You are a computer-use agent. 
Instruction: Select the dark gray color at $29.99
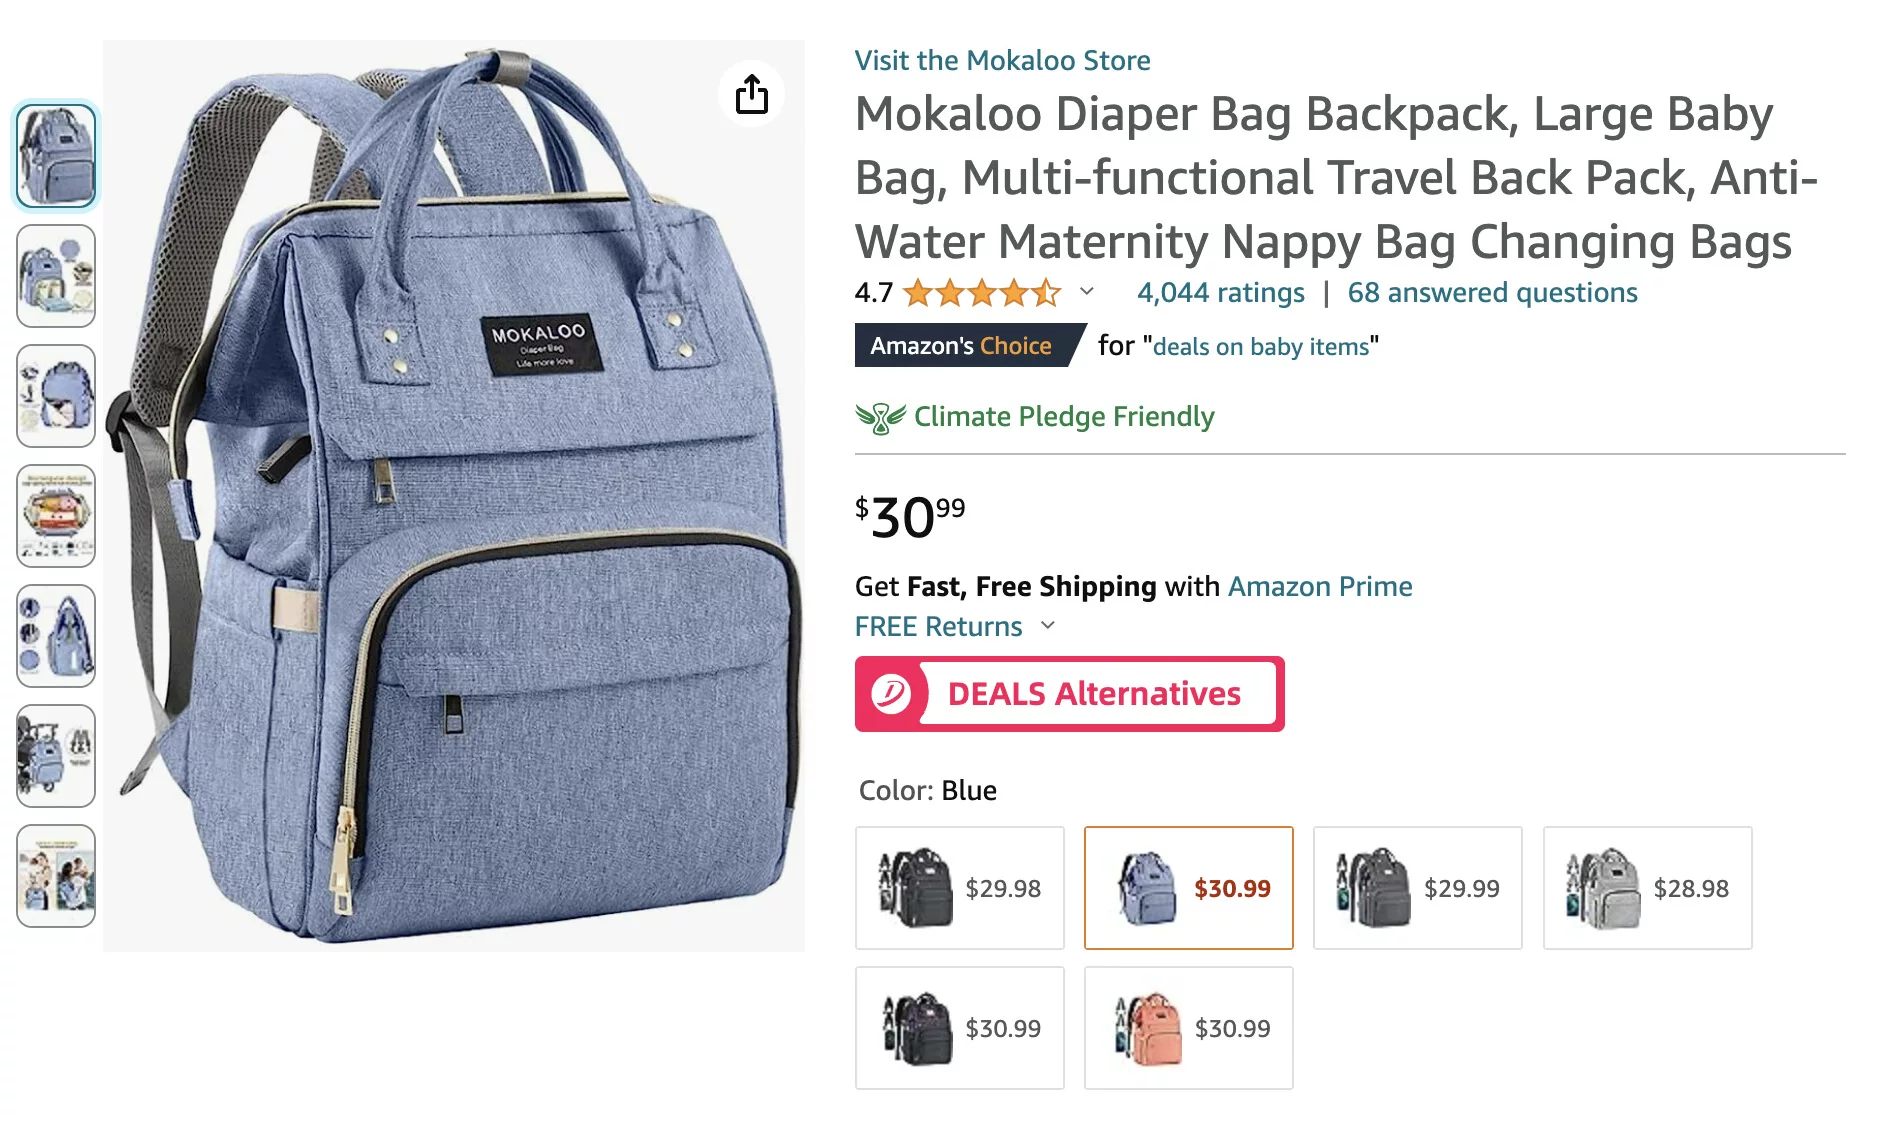coord(1417,888)
